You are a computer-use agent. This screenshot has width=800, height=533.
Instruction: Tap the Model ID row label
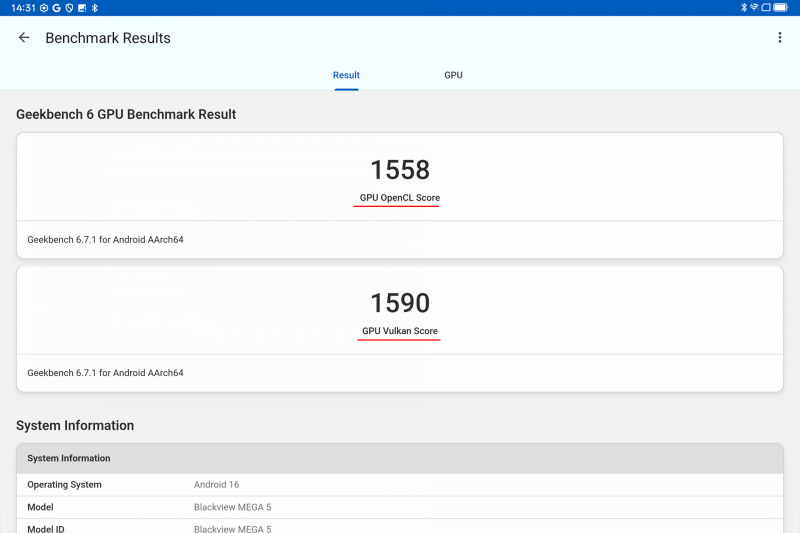(46, 529)
